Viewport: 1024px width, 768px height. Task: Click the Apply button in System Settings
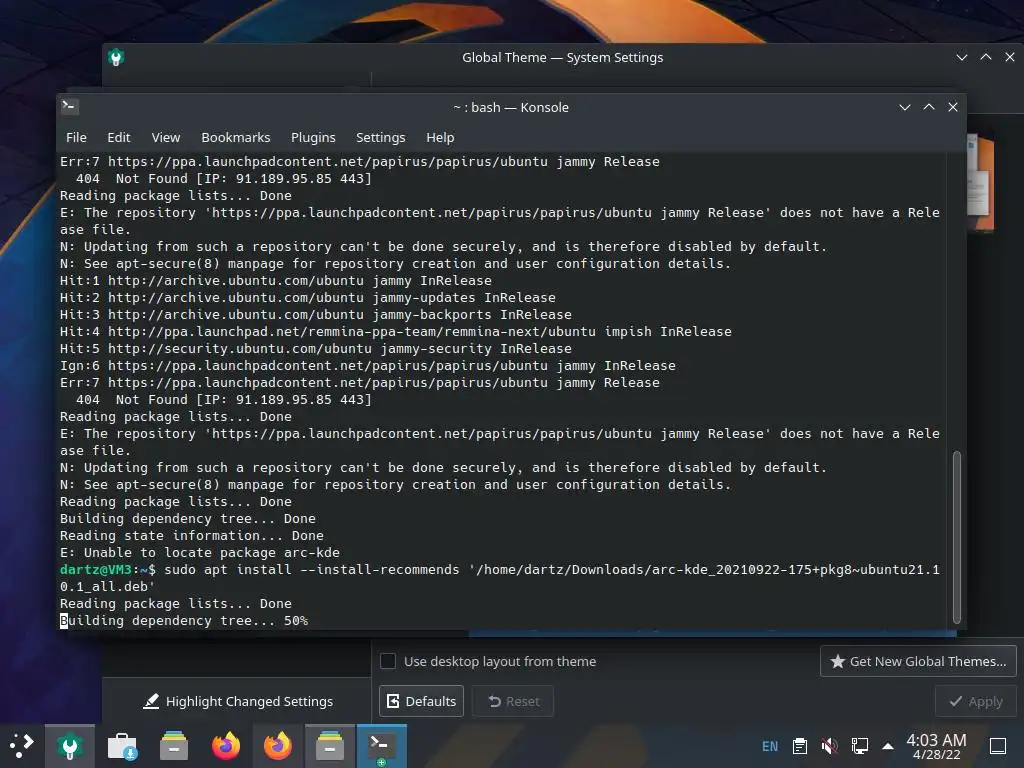click(976, 701)
